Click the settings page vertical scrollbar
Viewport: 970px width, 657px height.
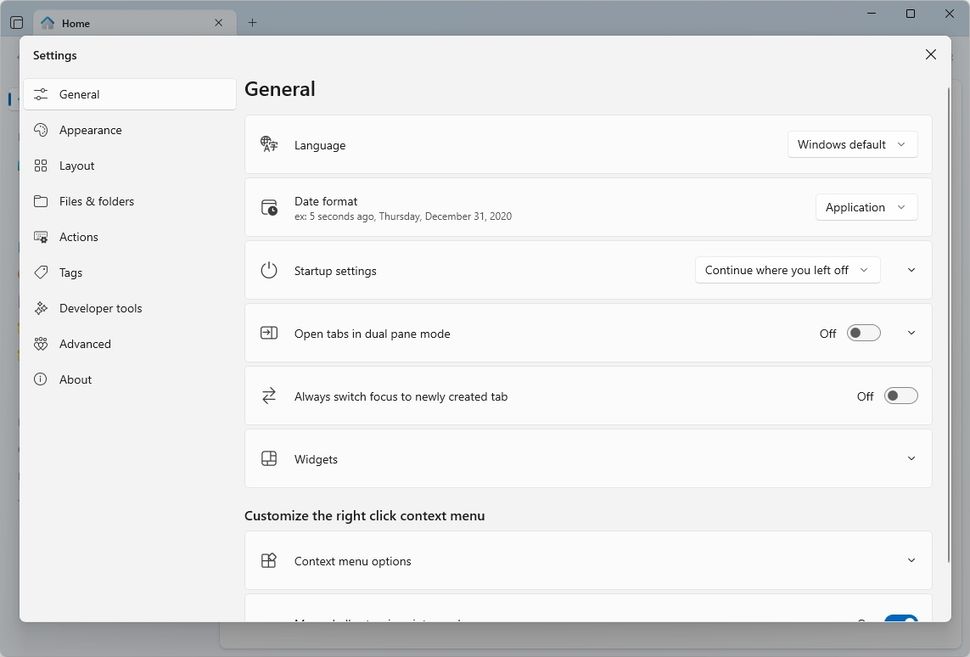(x=948, y=300)
